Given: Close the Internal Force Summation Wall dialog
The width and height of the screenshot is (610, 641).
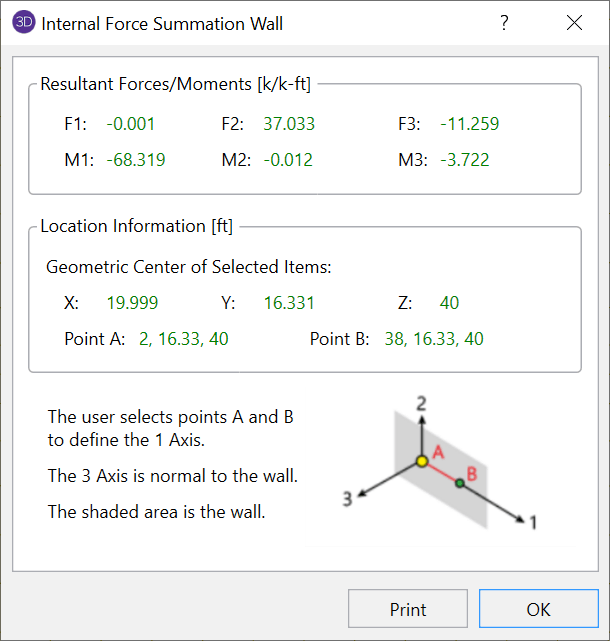Looking at the screenshot, I should click(574, 23).
